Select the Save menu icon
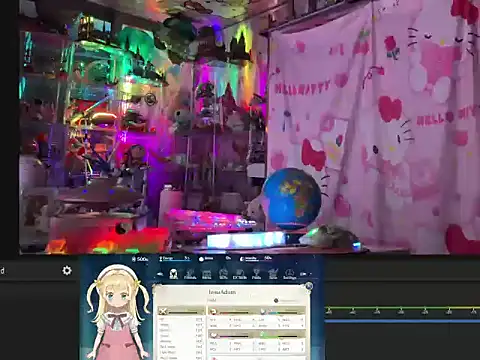The width and height of the screenshot is (480, 360). (273, 274)
